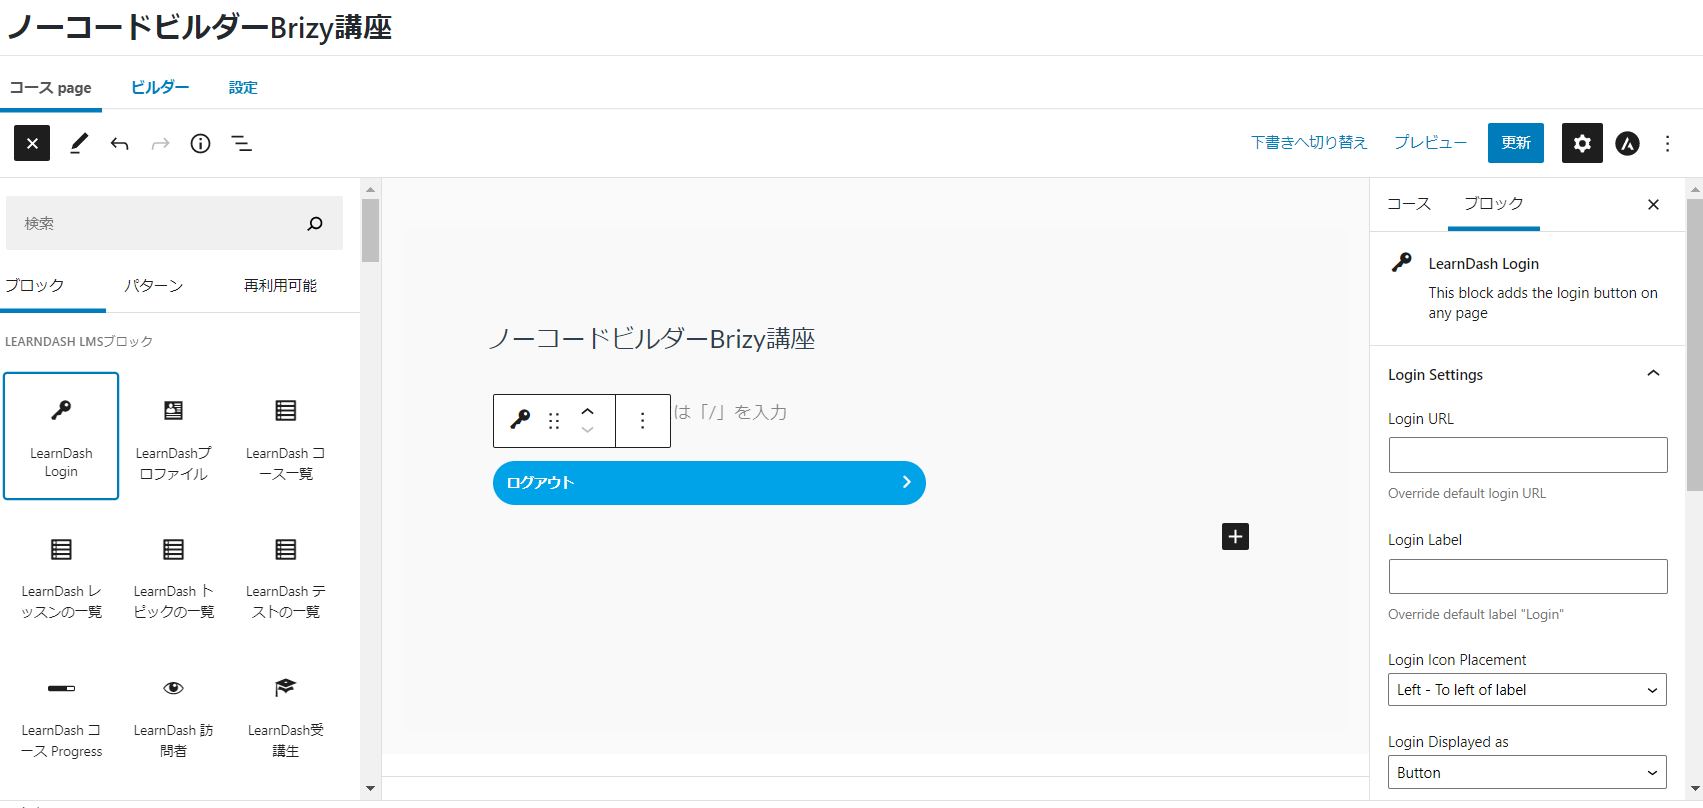This screenshot has height=808, width=1703.
Task: Click the プレビュー preview link
Action: point(1430,143)
